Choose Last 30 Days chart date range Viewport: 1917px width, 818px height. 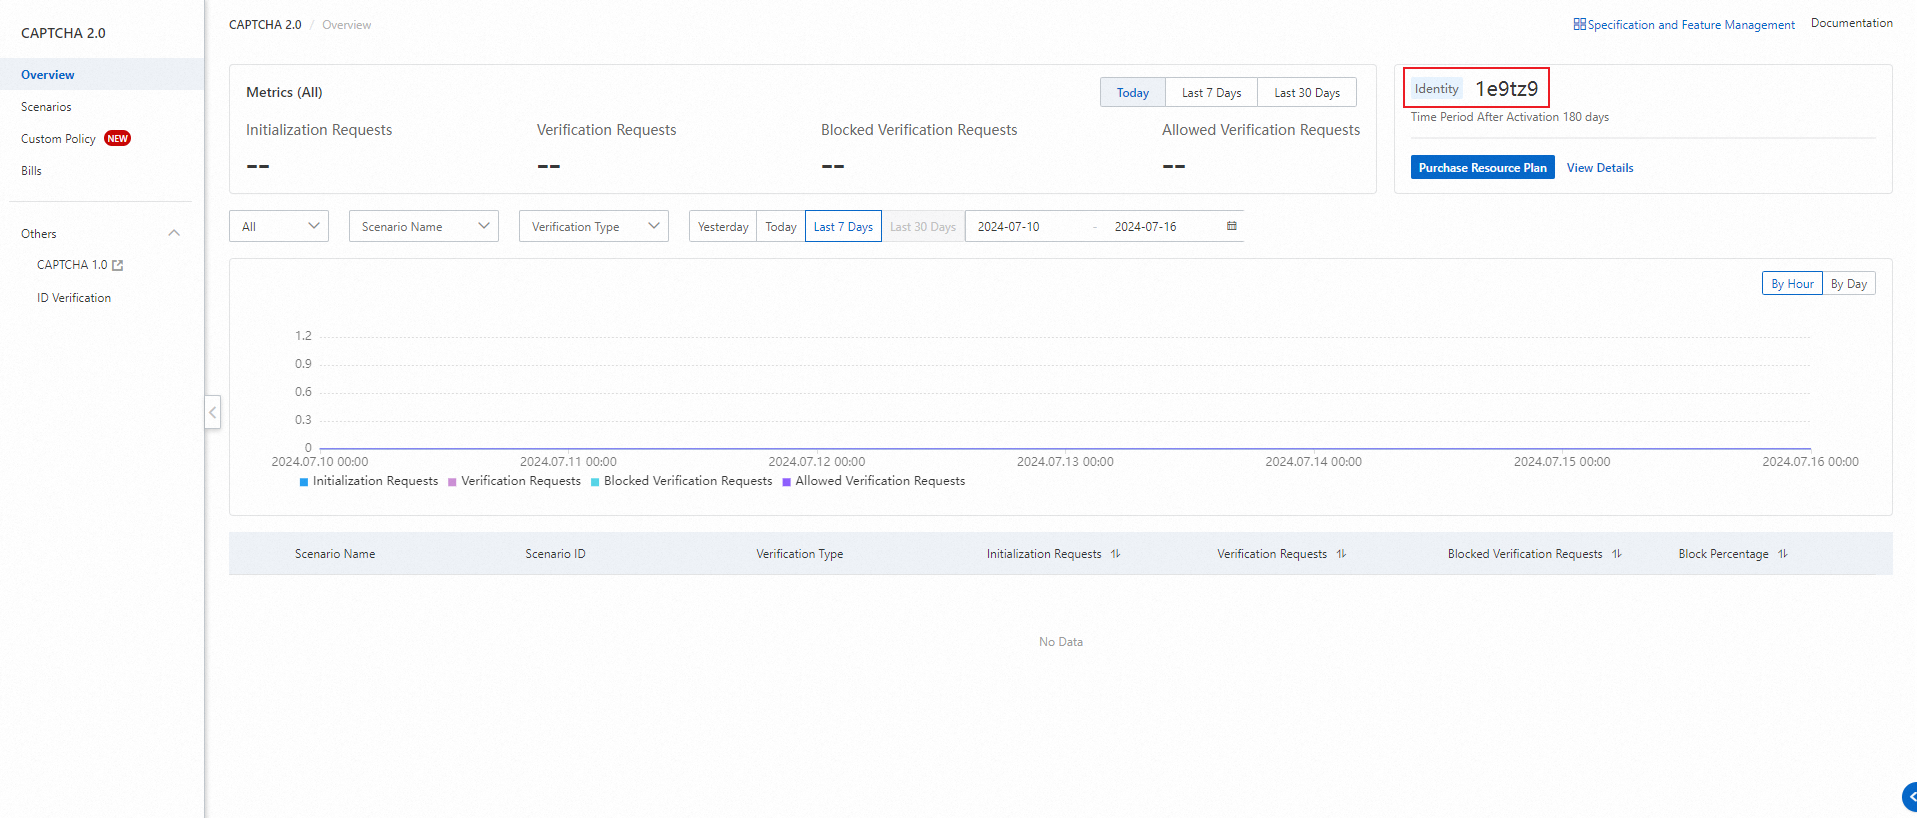[923, 227]
